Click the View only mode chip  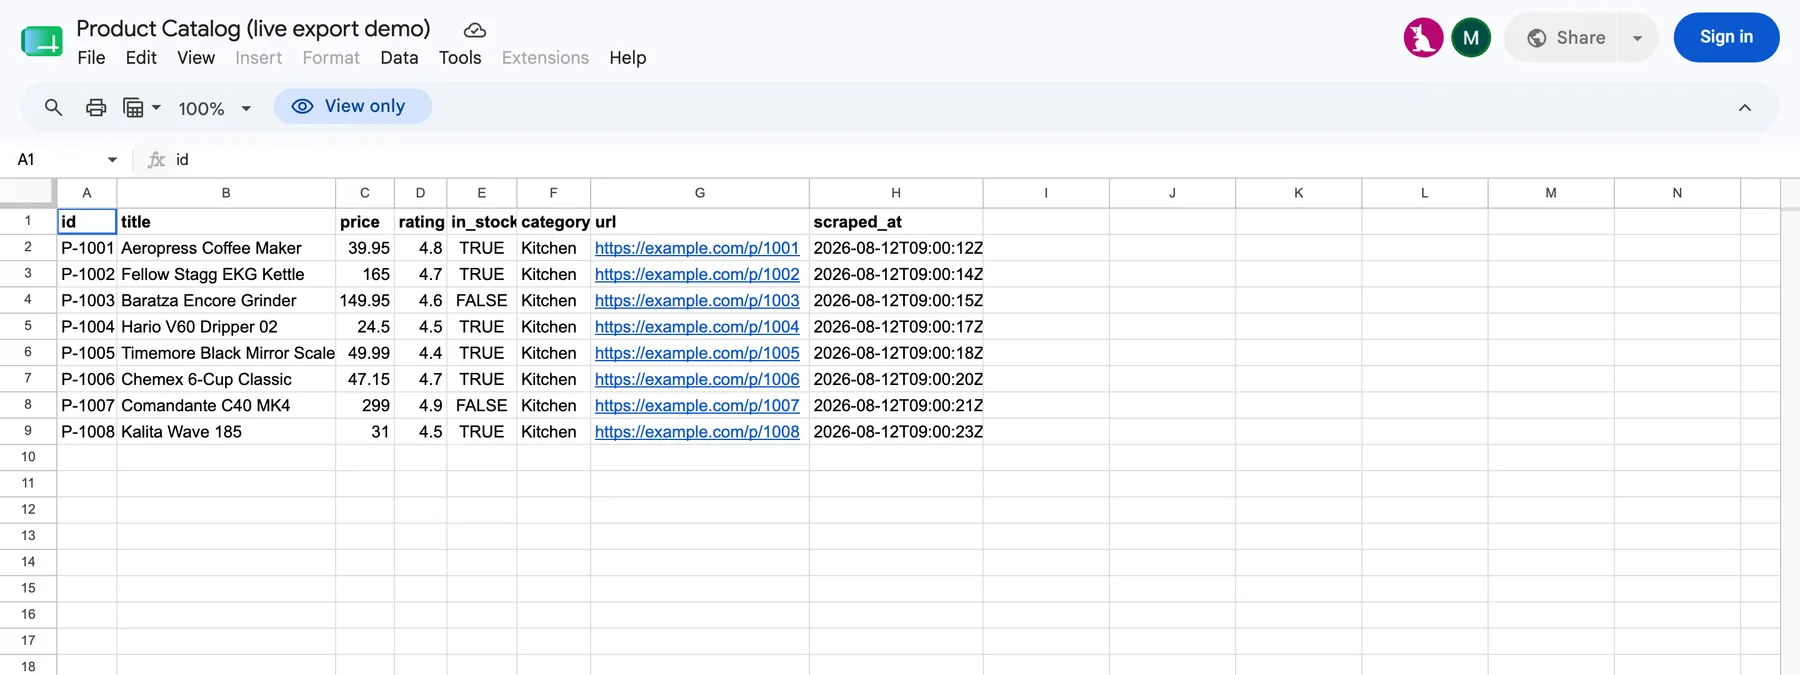(352, 106)
